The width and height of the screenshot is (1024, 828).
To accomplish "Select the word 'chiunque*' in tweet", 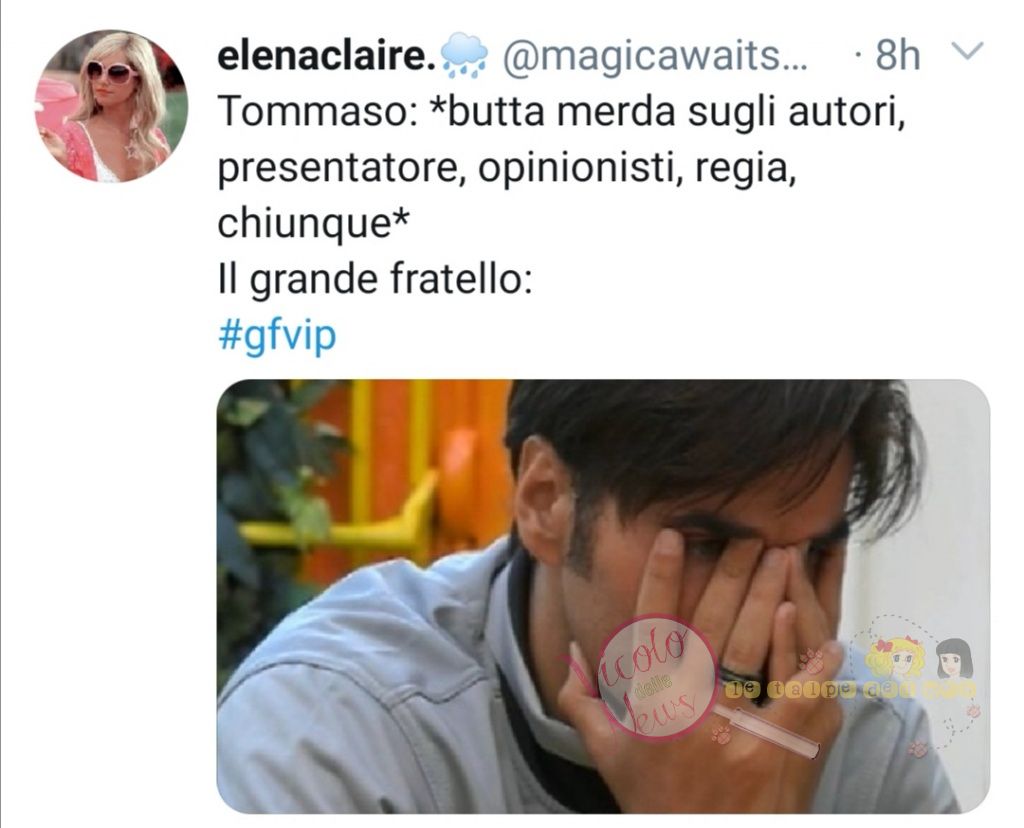I will (x=313, y=225).
